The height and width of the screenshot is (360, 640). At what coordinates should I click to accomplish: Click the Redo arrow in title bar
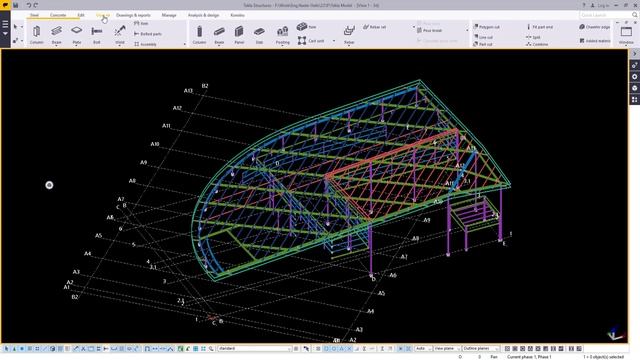pyautogui.click(x=36, y=5)
